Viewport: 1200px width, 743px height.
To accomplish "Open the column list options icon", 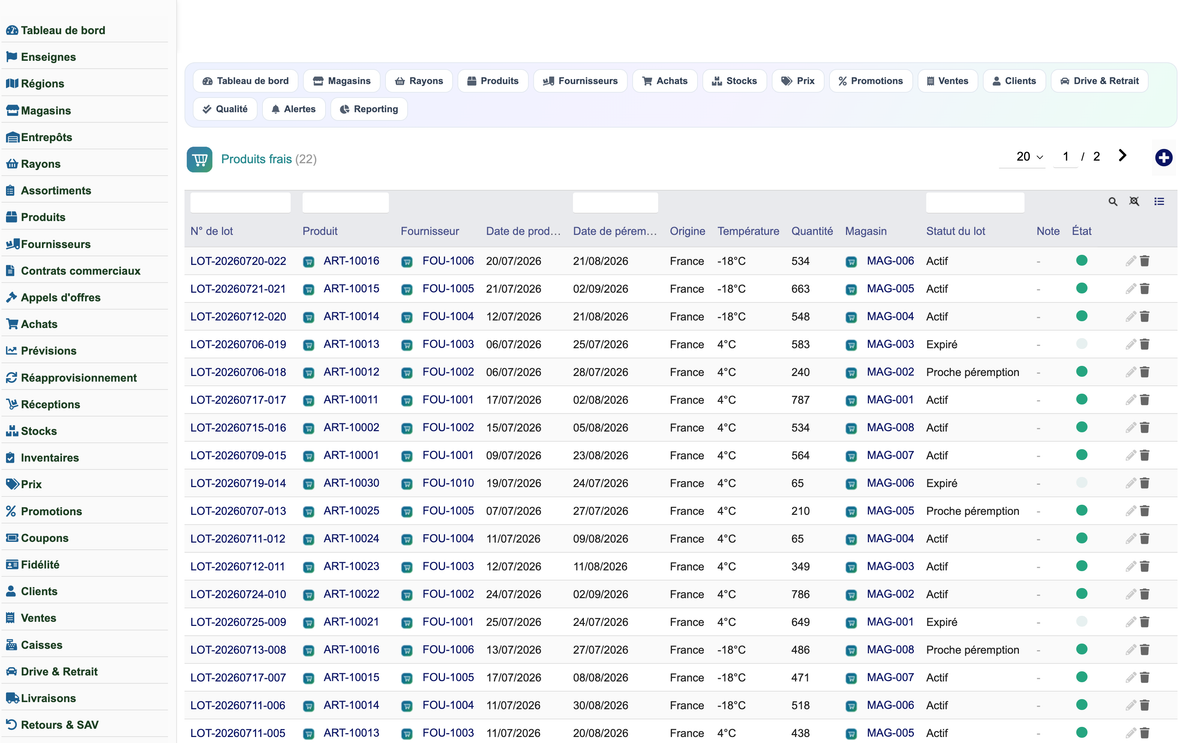I will (x=1159, y=202).
